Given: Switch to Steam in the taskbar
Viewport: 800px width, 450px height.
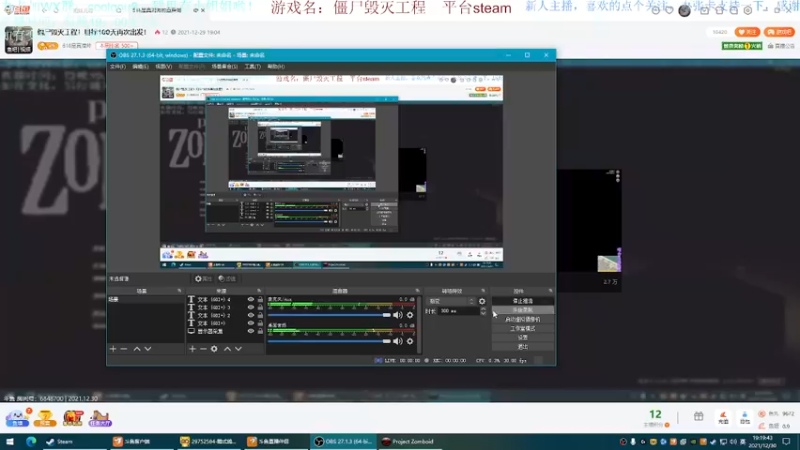Looking at the screenshot, I should (60, 442).
